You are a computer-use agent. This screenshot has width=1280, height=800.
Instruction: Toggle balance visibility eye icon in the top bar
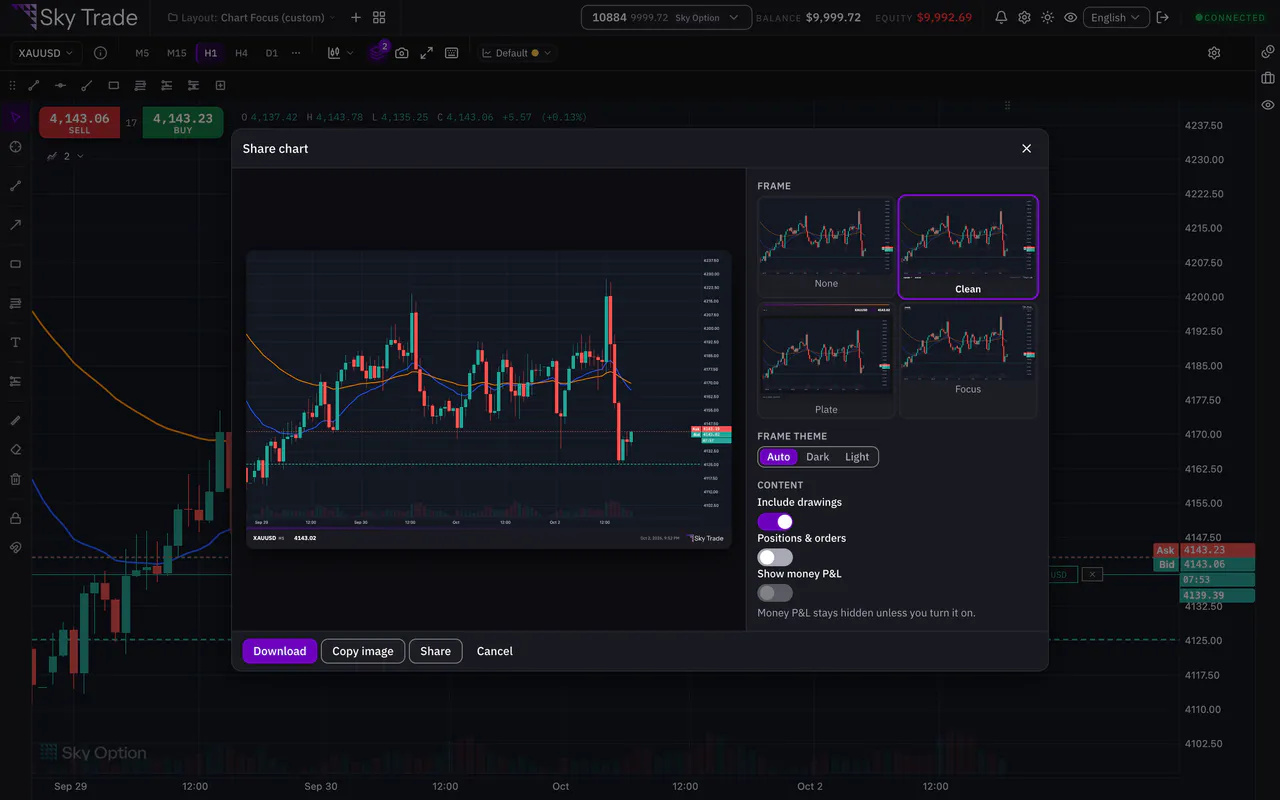coord(1070,18)
